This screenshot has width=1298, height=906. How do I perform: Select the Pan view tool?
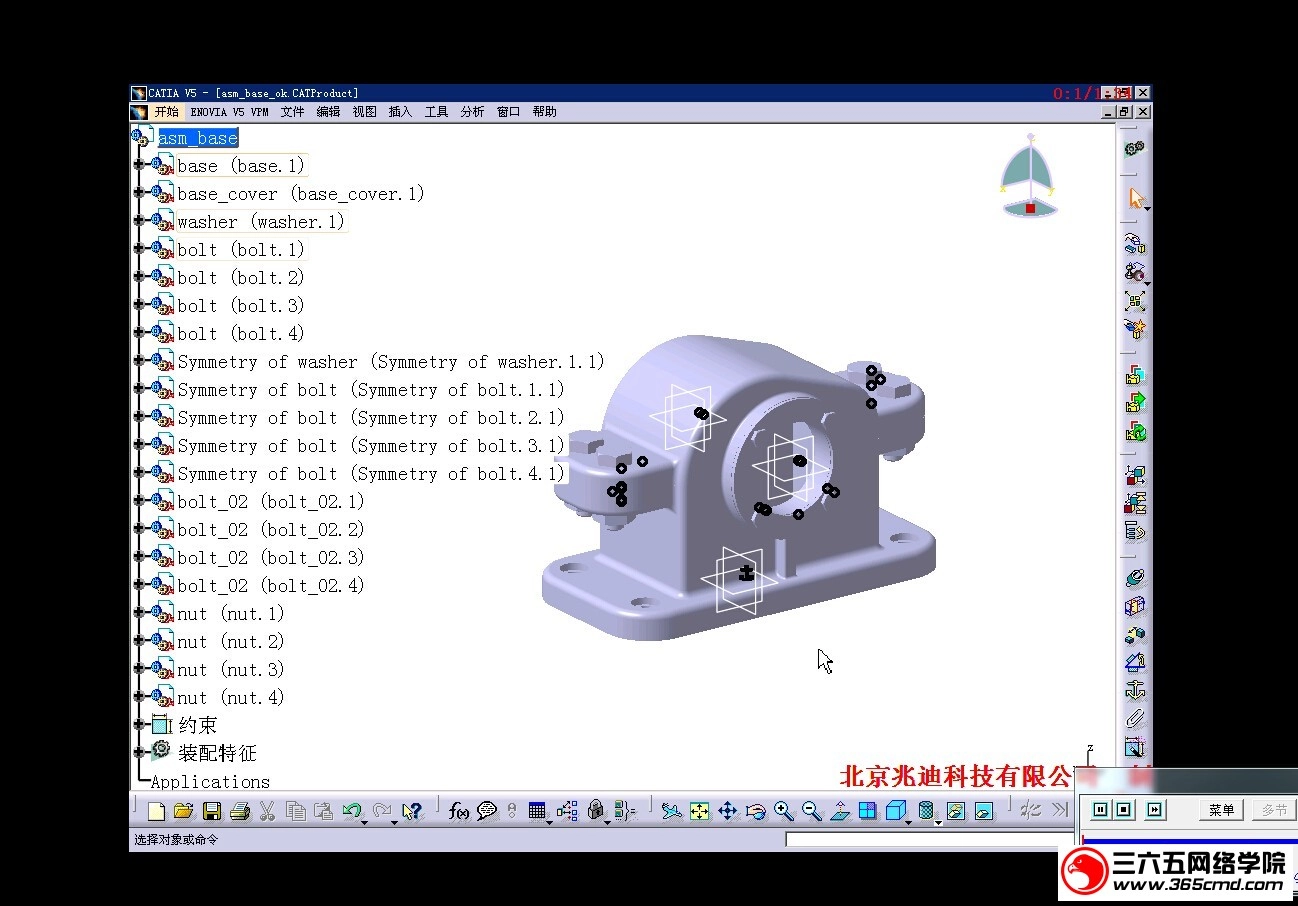[x=728, y=811]
